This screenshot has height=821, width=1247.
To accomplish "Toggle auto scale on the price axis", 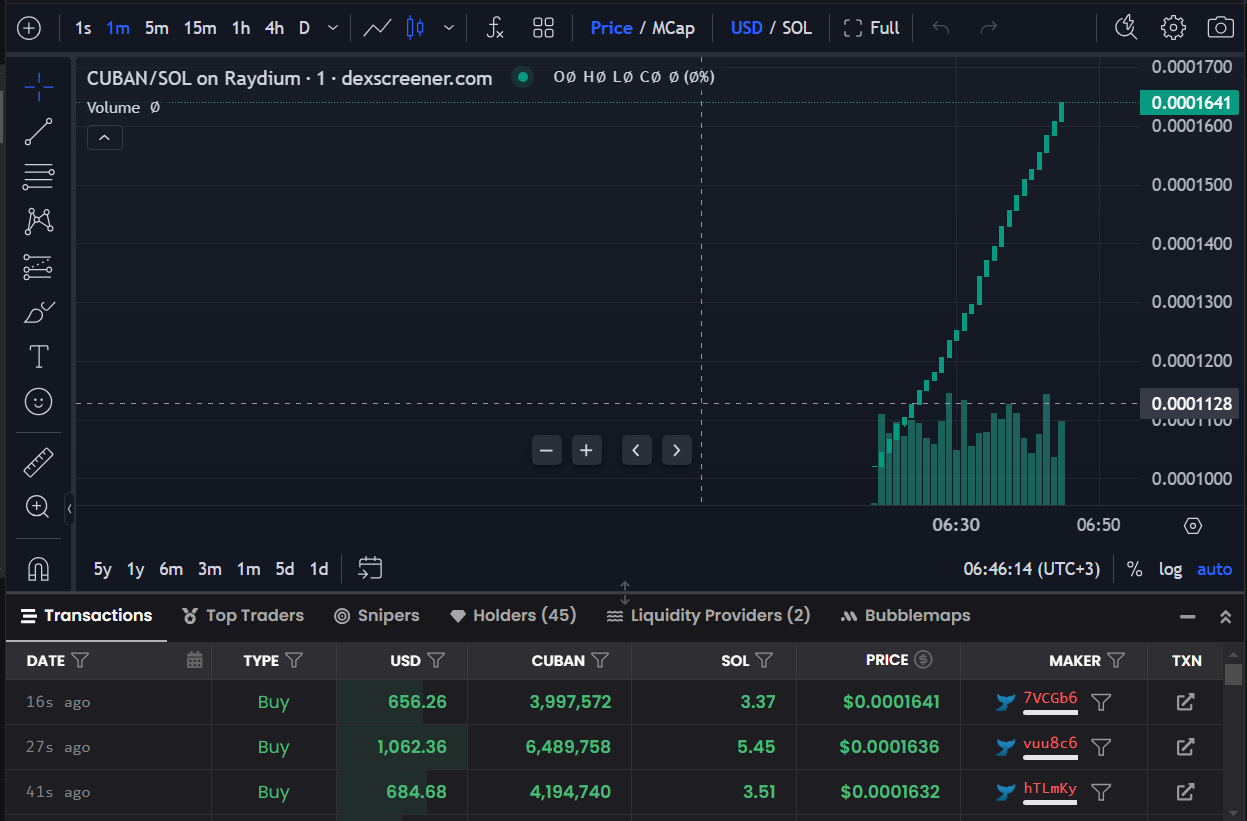I will [x=1214, y=569].
